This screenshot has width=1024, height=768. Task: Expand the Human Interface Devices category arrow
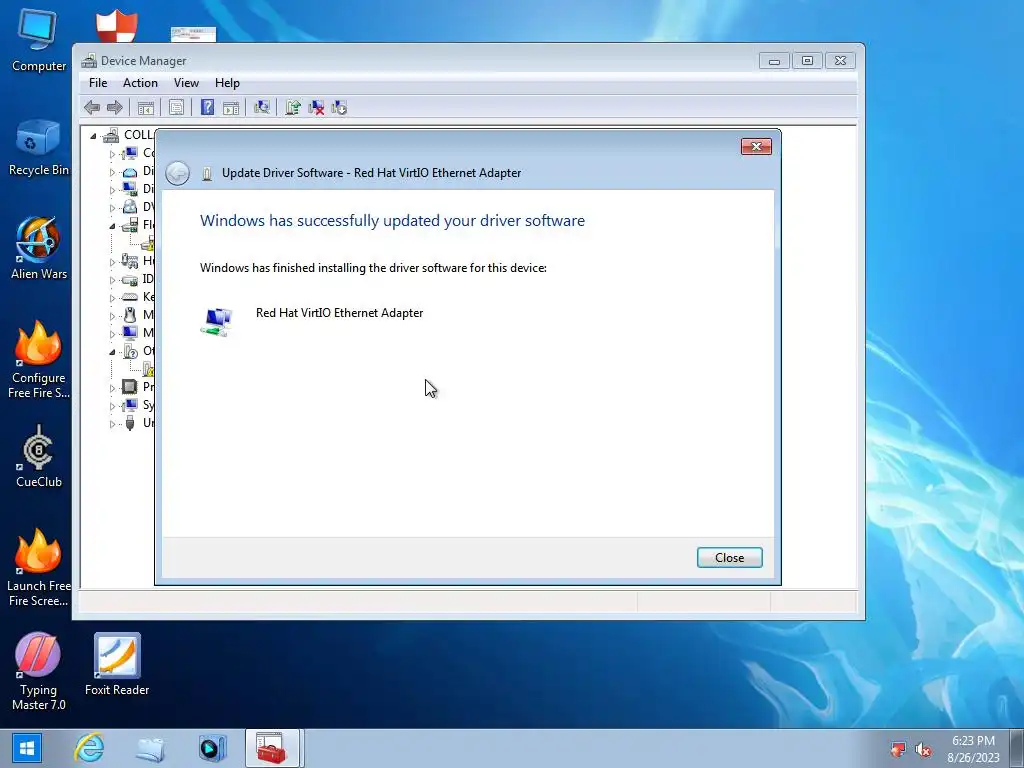[x=112, y=262]
